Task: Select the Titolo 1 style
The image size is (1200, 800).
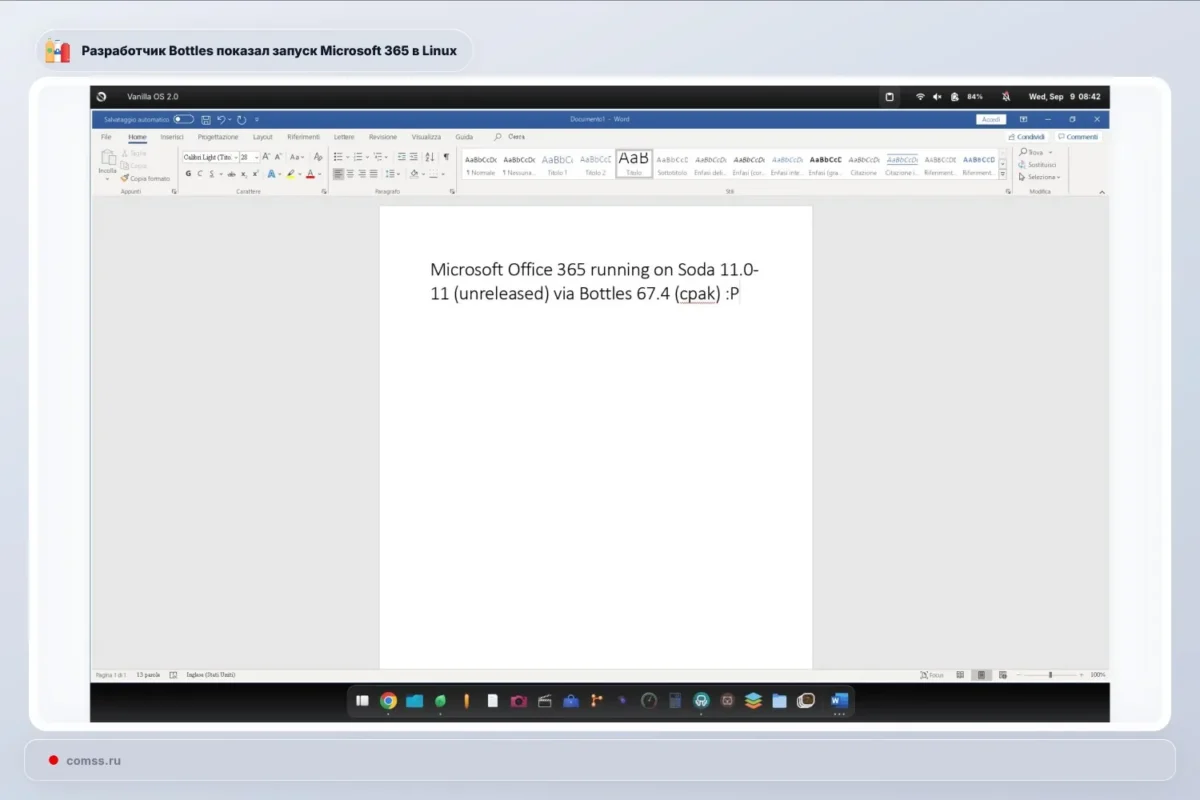Action: 557,164
